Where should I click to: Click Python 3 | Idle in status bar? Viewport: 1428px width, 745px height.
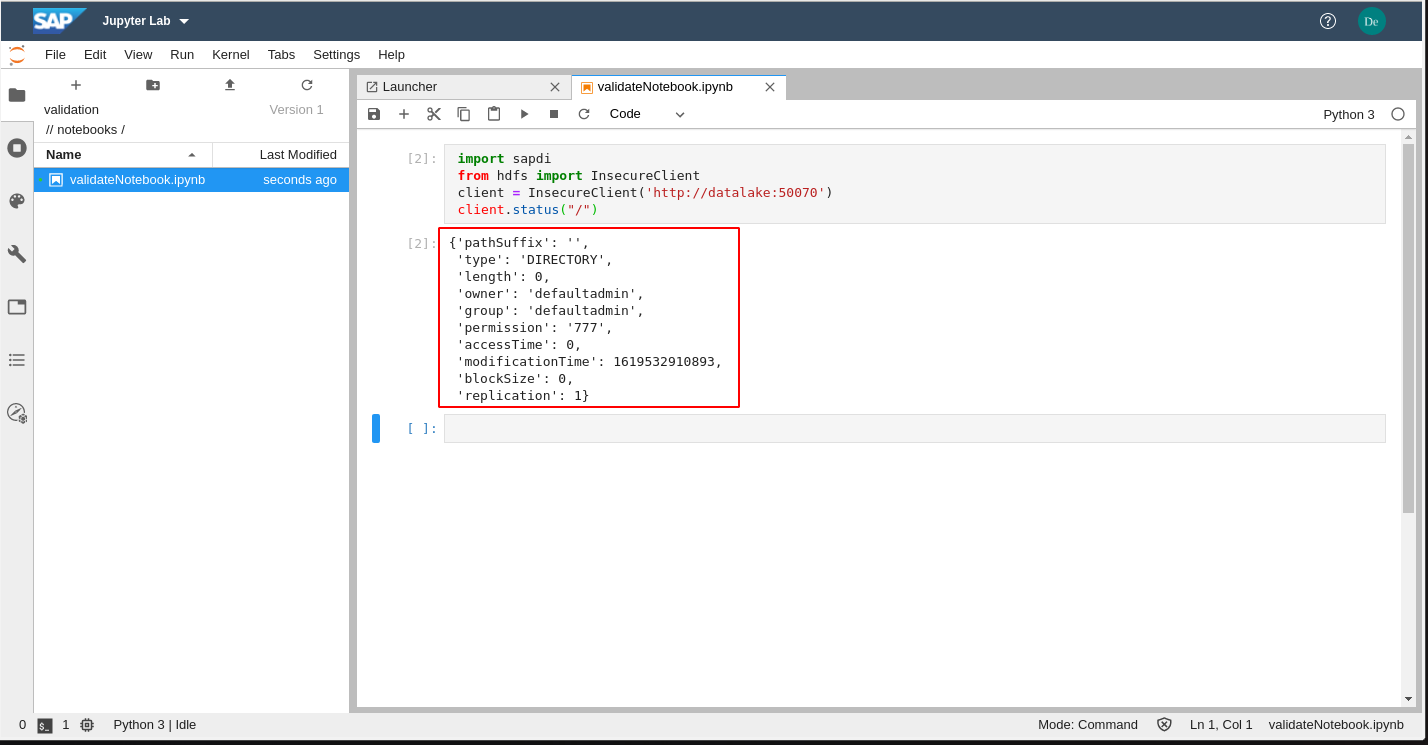(x=155, y=725)
